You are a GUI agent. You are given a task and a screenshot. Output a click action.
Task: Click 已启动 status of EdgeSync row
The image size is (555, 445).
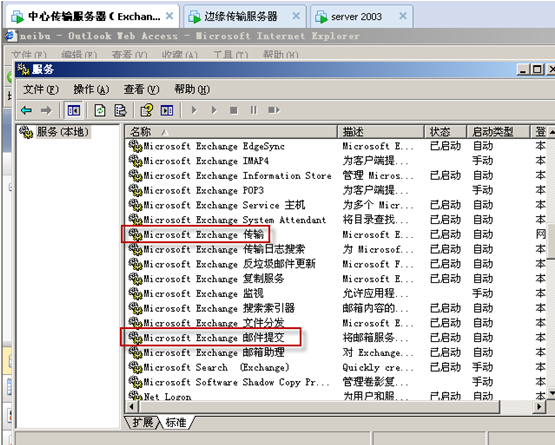[x=445, y=146]
